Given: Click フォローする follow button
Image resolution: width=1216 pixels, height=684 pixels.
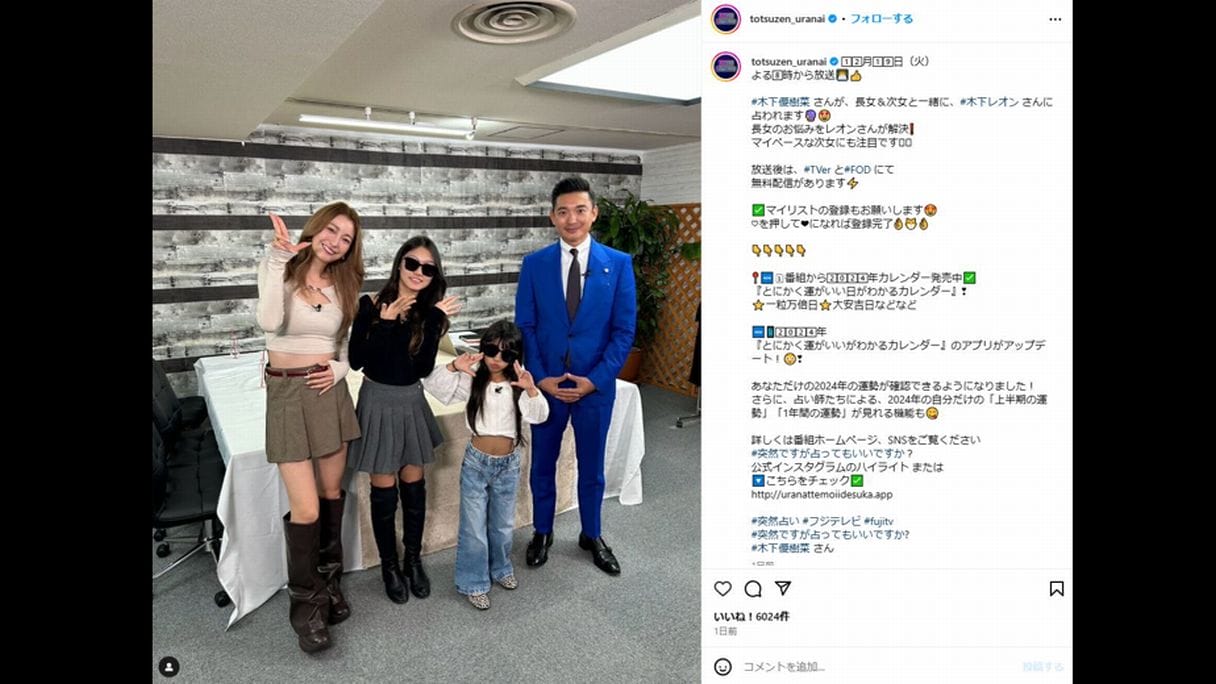Looking at the screenshot, I should [x=881, y=19].
